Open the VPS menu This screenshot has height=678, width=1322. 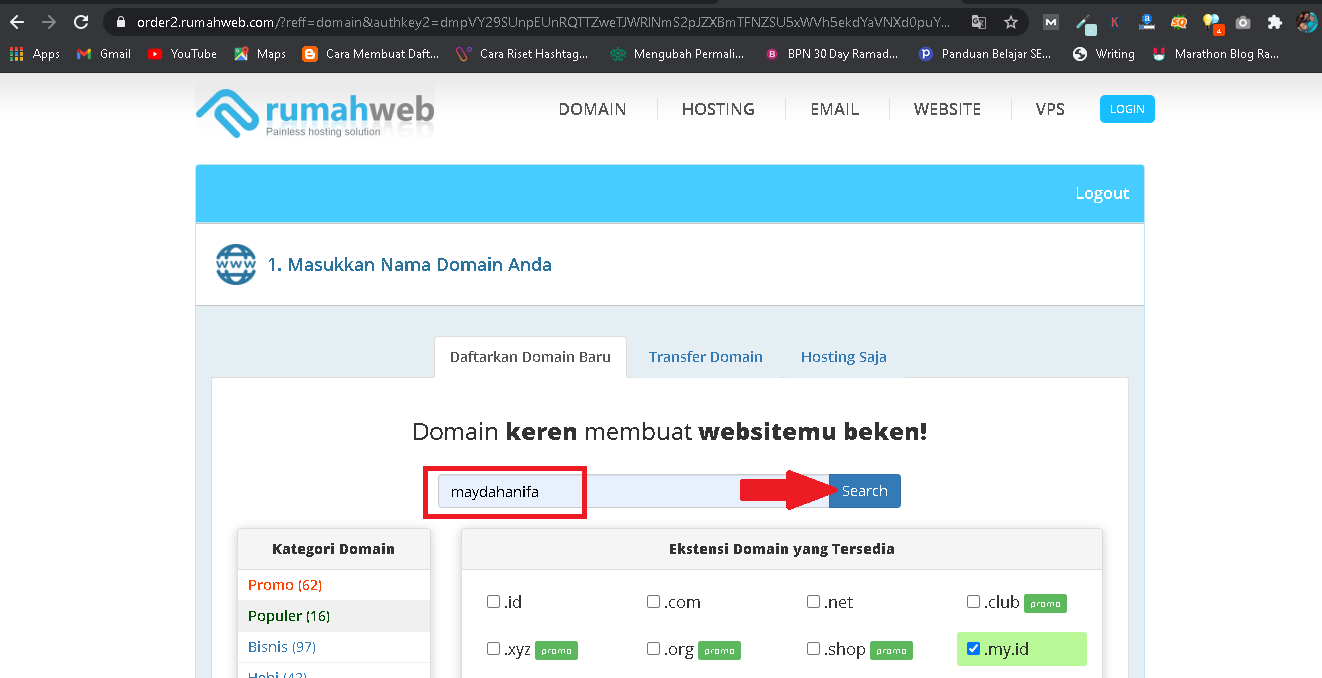(1050, 109)
